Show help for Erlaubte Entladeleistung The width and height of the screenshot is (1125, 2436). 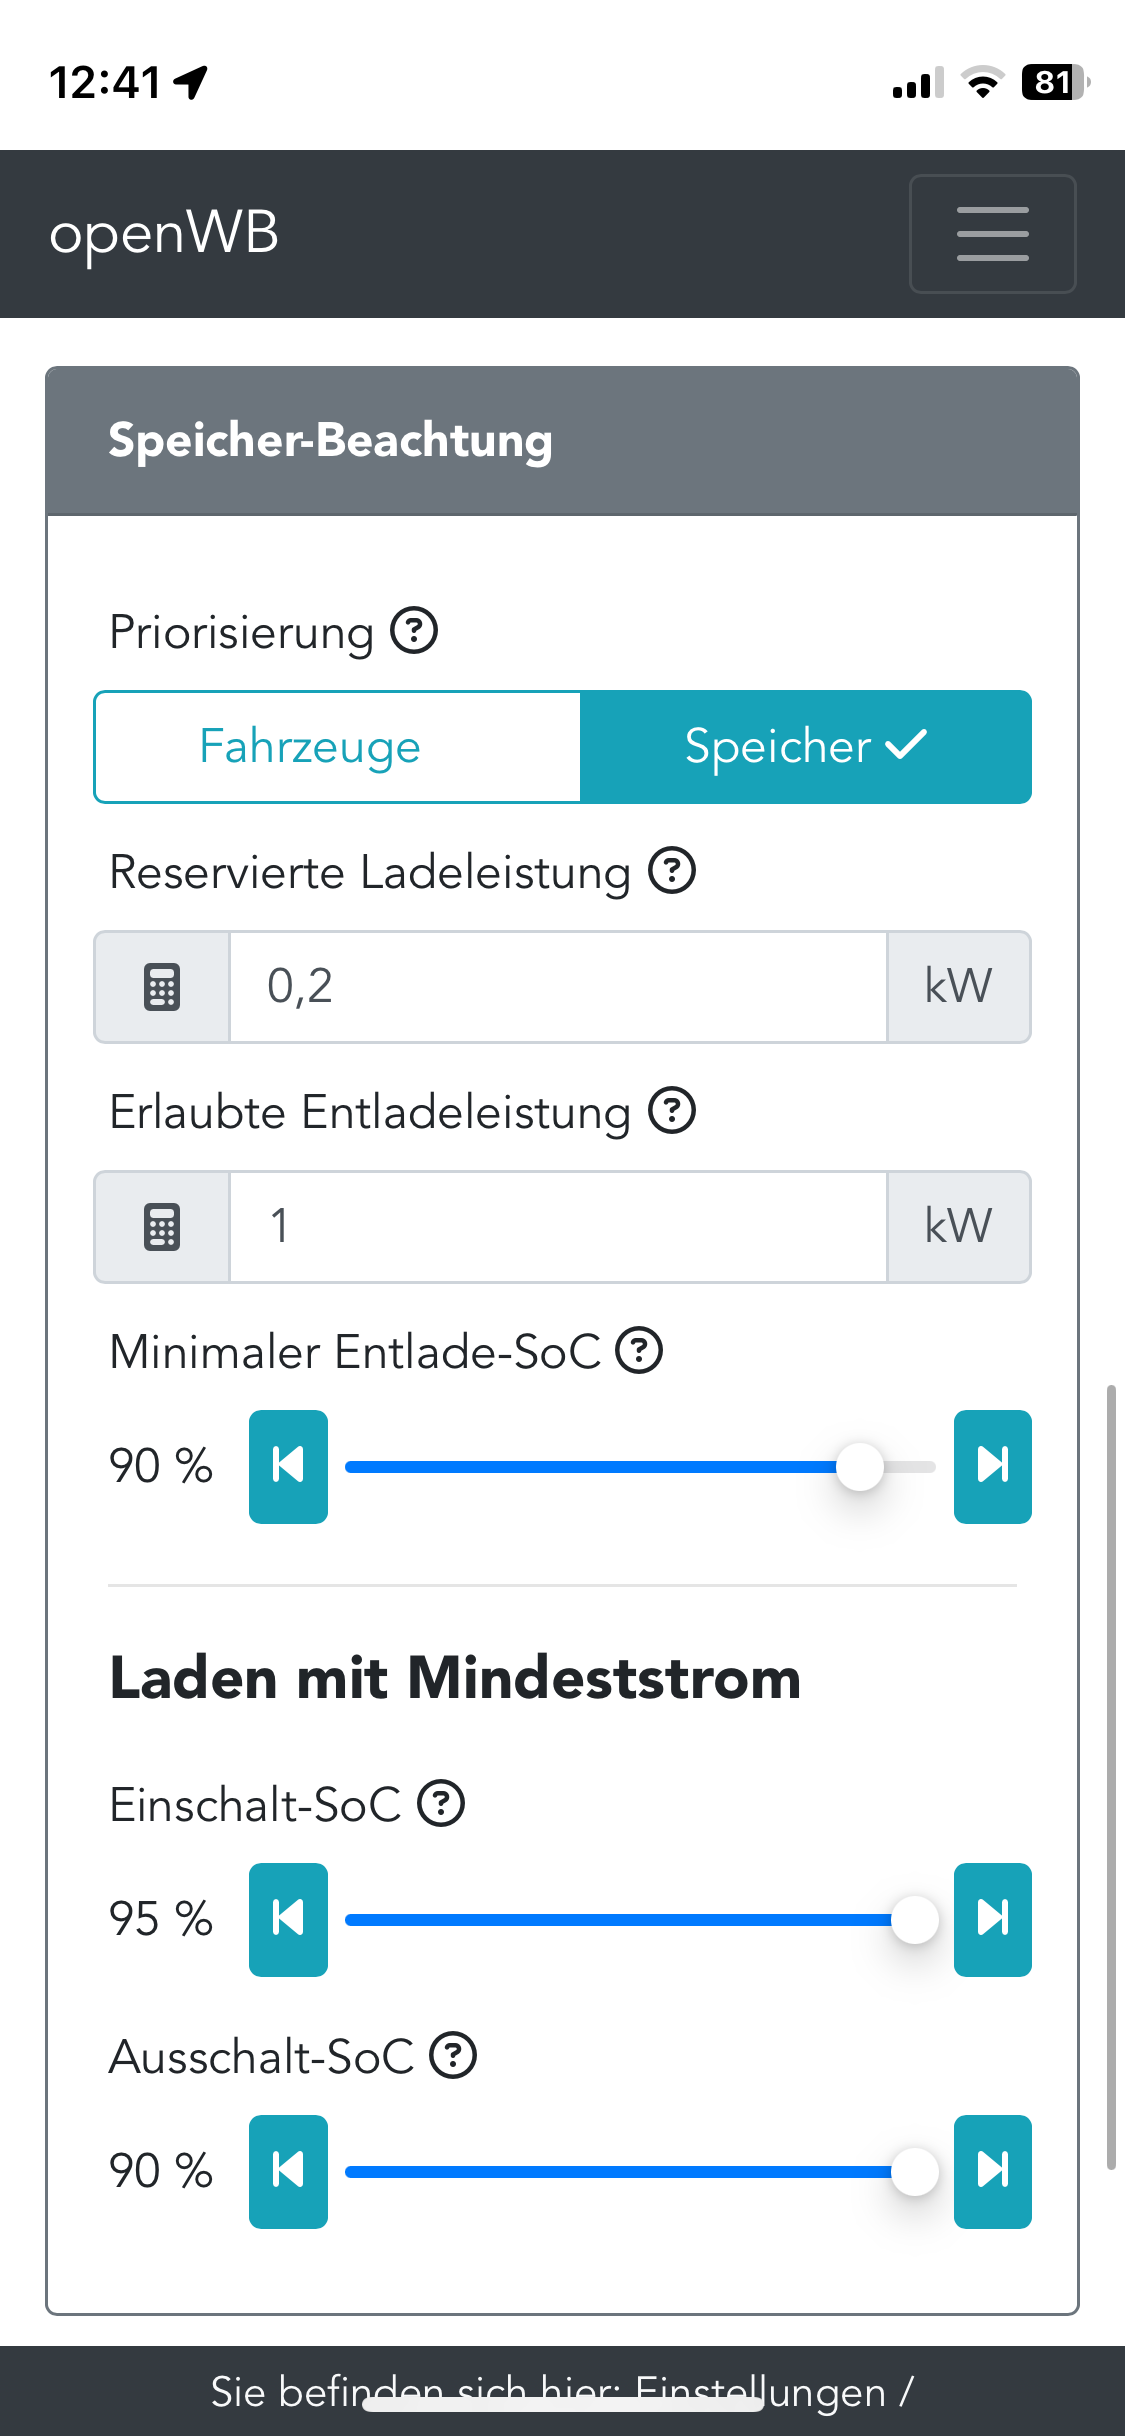coord(672,1111)
